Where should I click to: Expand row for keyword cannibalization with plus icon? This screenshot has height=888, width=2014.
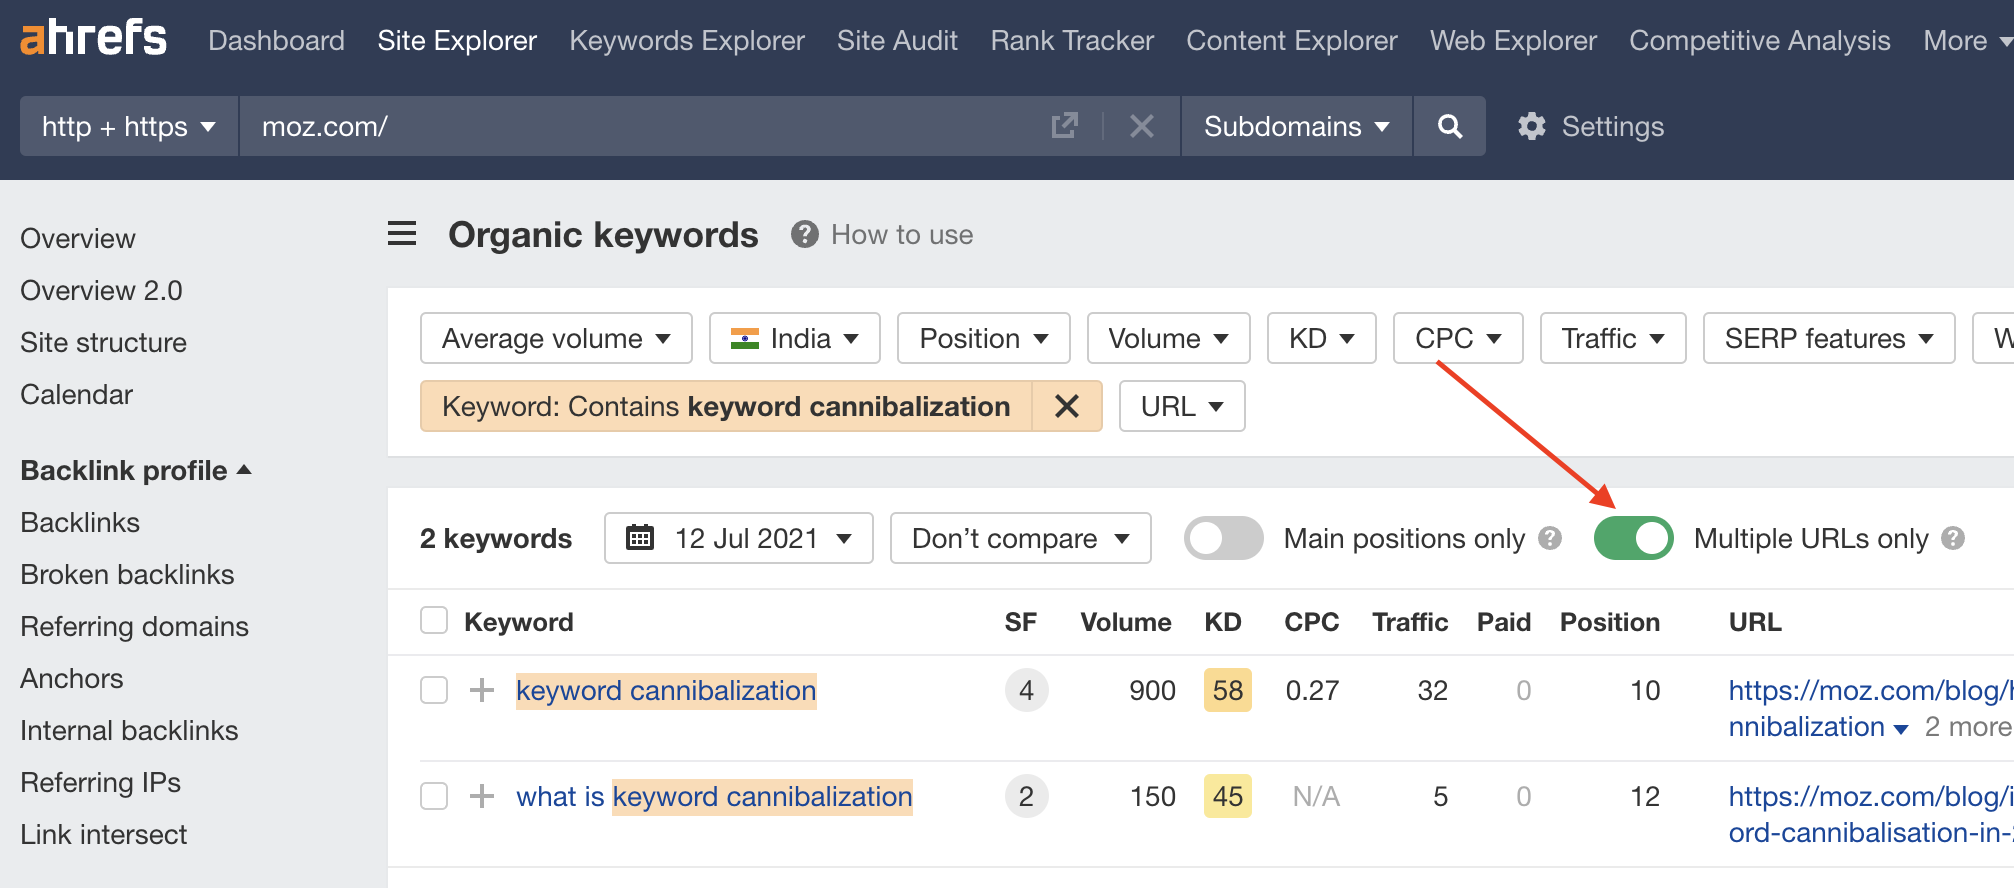[482, 690]
